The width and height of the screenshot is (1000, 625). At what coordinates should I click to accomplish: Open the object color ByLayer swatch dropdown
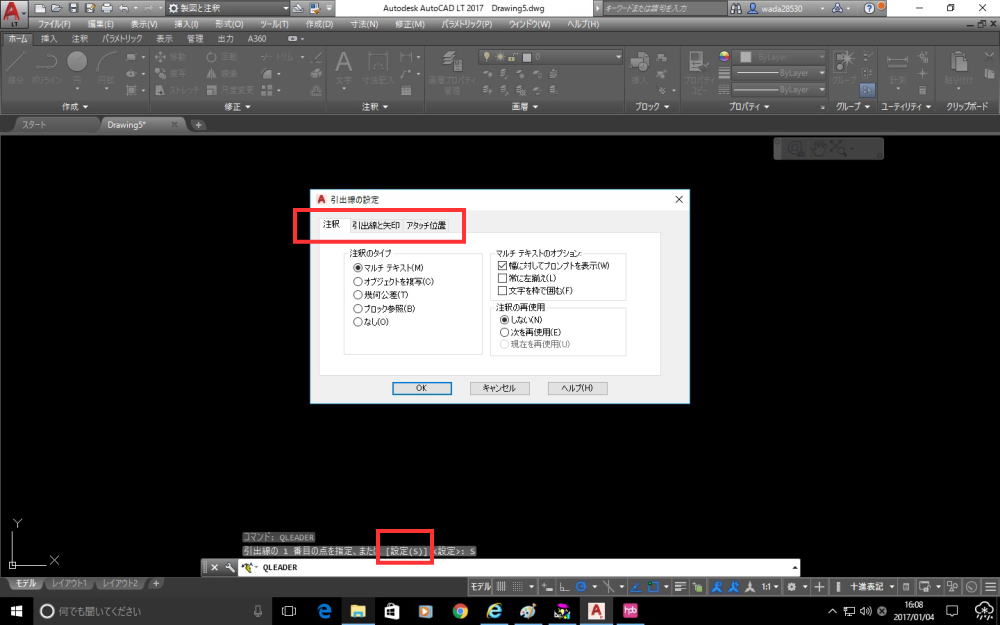pos(781,57)
